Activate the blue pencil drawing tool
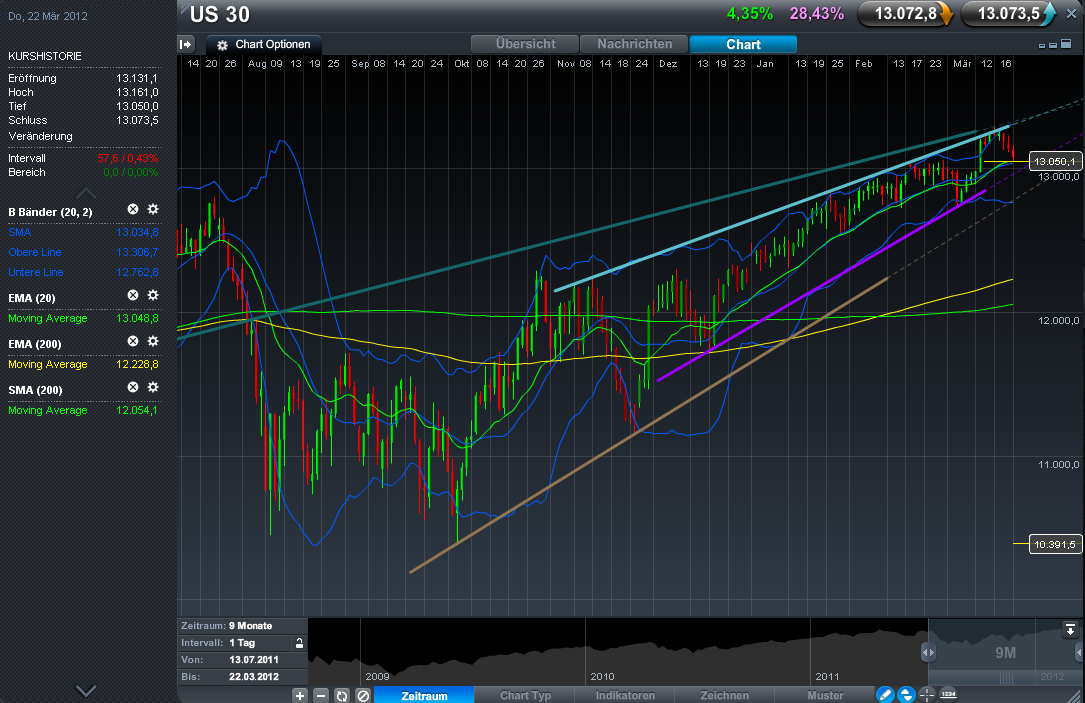Image resolution: width=1085 pixels, height=703 pixels. click(885, 695)
